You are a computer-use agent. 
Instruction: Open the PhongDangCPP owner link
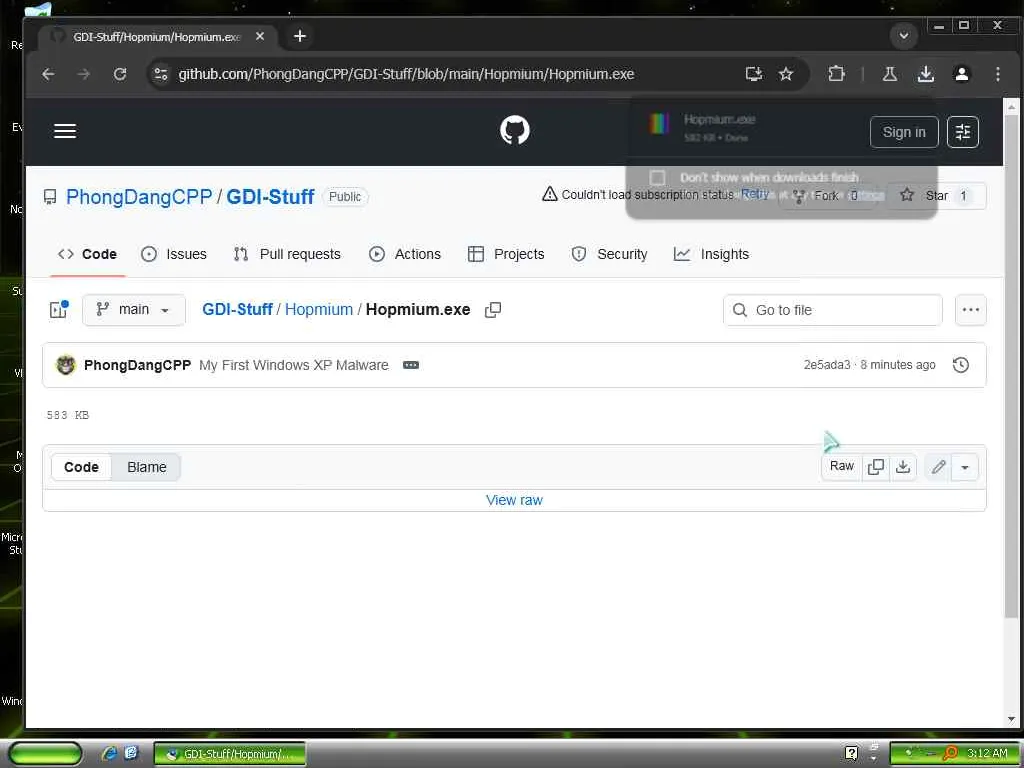point(139,197)
